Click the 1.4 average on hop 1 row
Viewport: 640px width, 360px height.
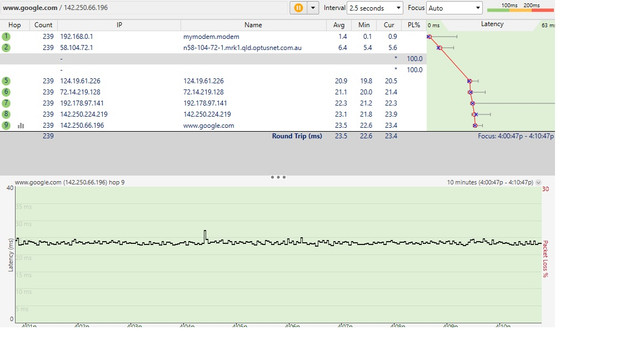(x=342, y=36)
